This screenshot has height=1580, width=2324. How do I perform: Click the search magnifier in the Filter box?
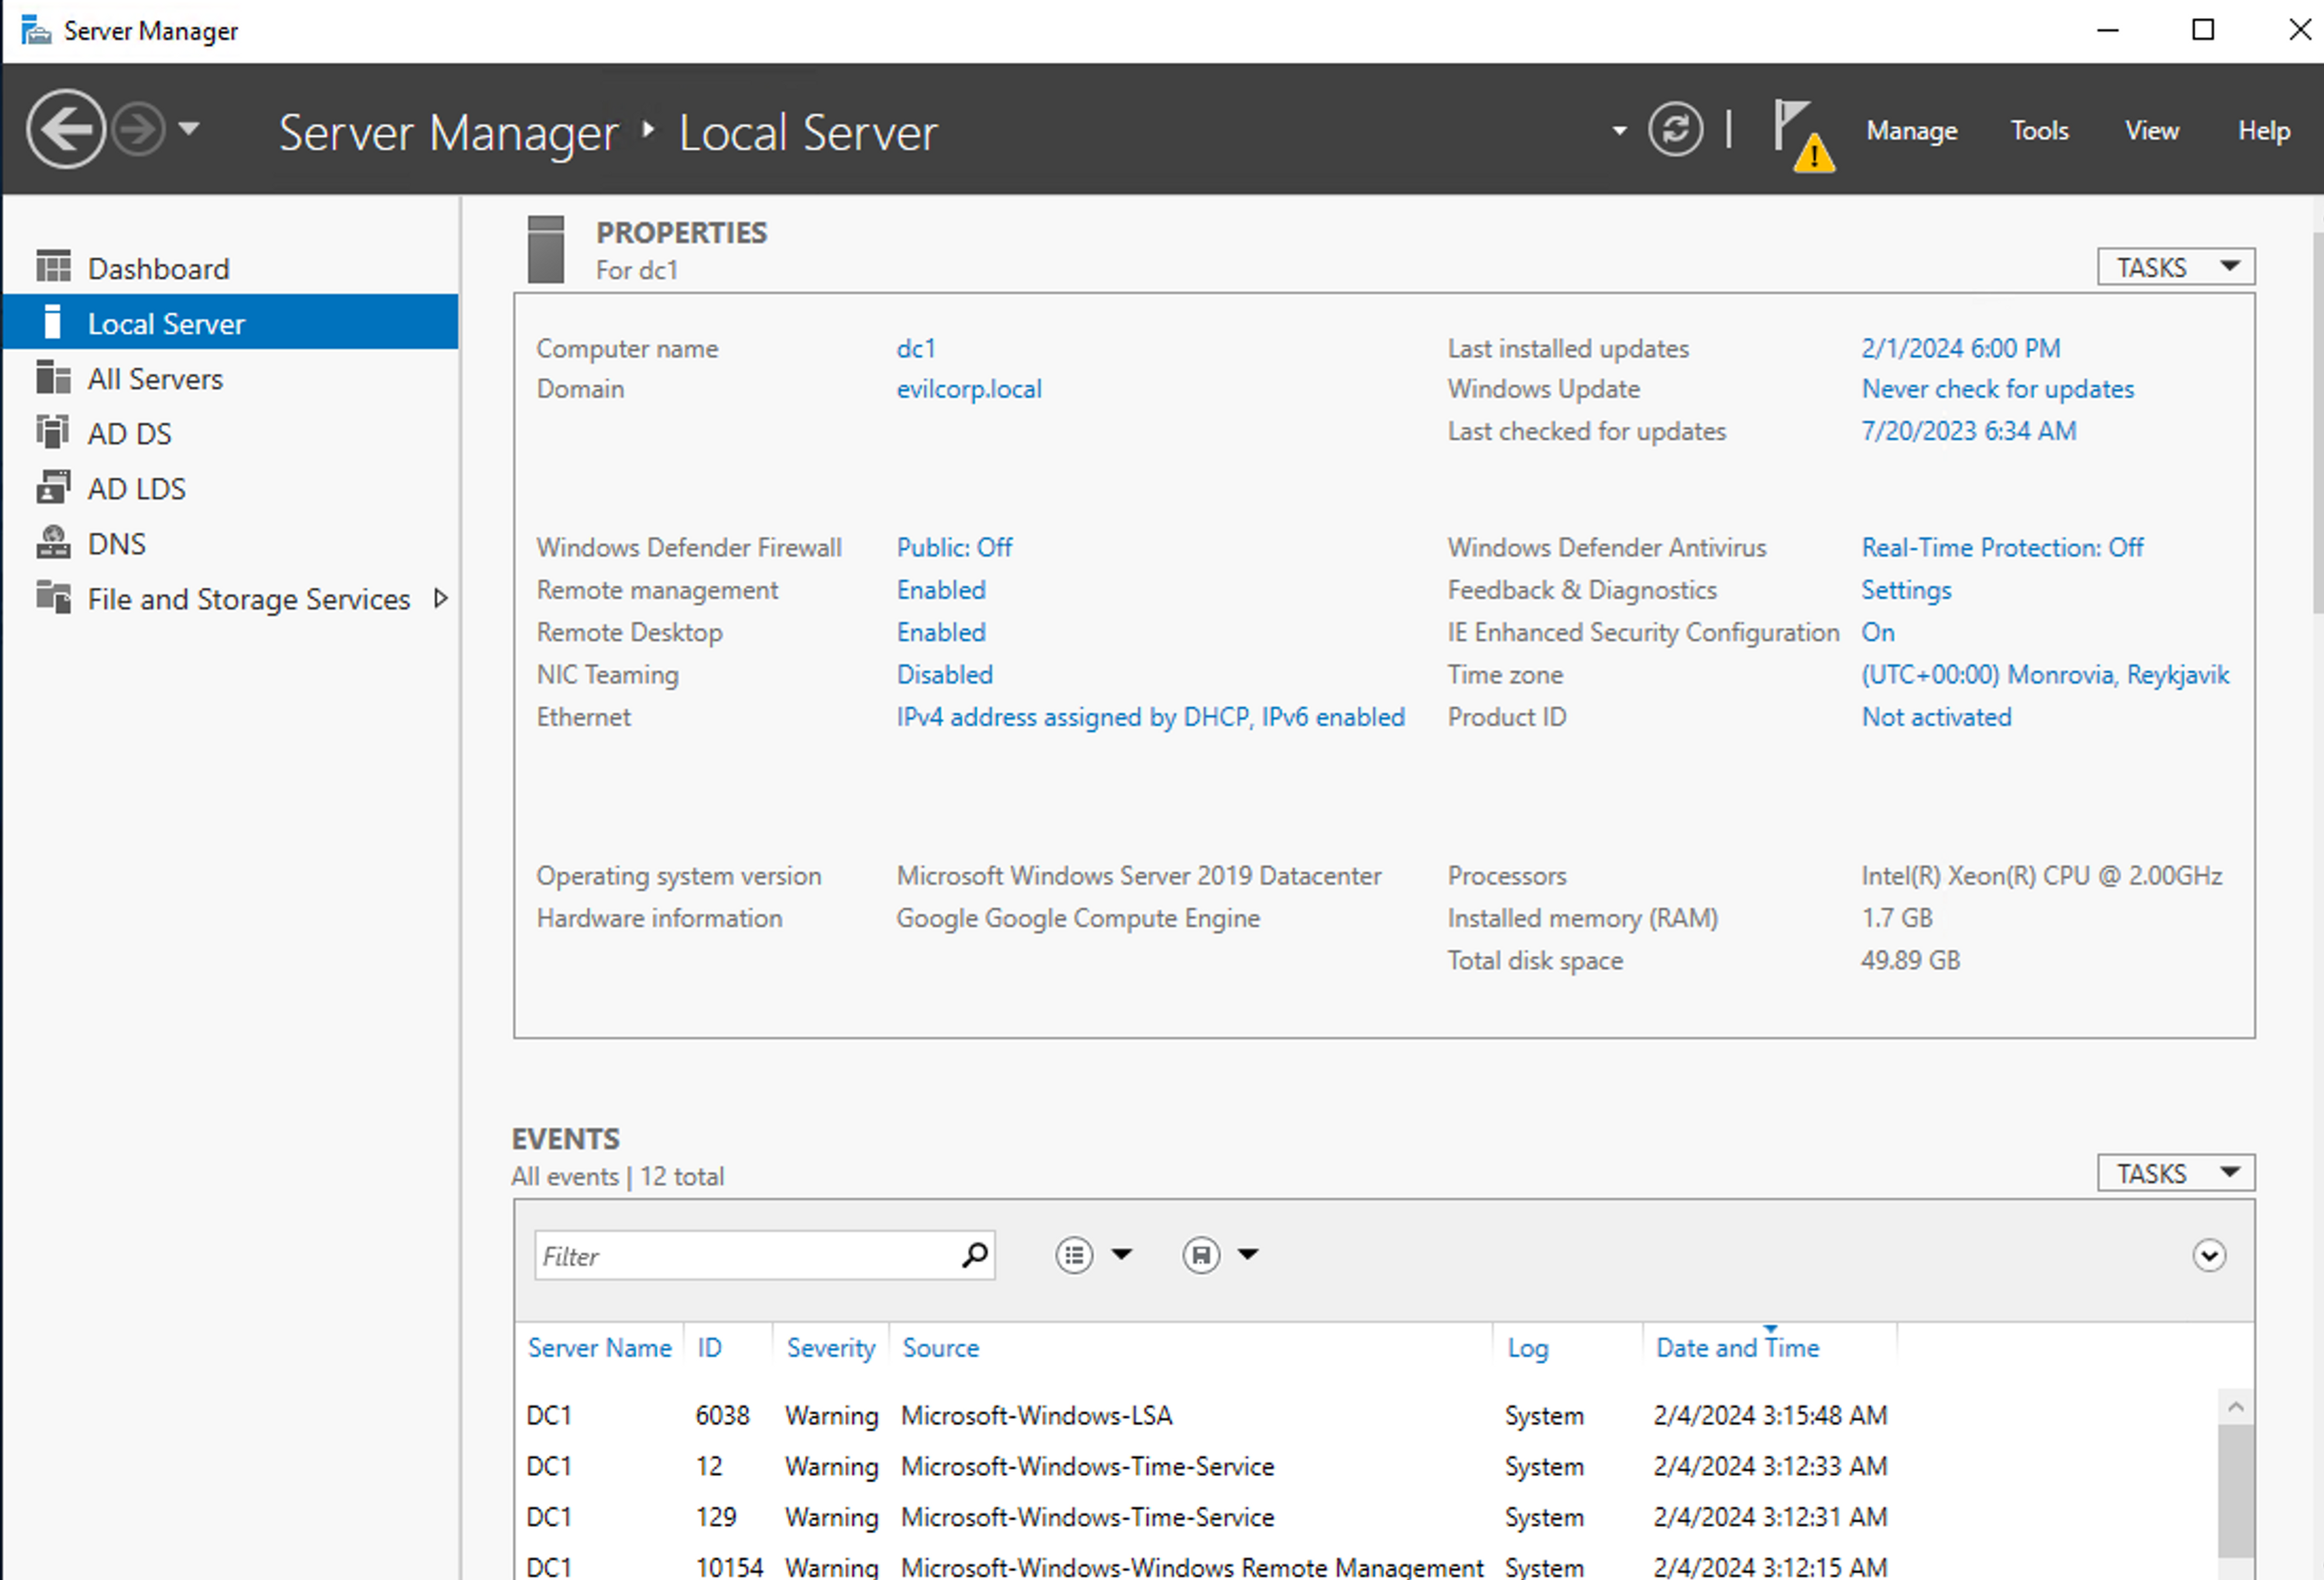pos(974,1254)
